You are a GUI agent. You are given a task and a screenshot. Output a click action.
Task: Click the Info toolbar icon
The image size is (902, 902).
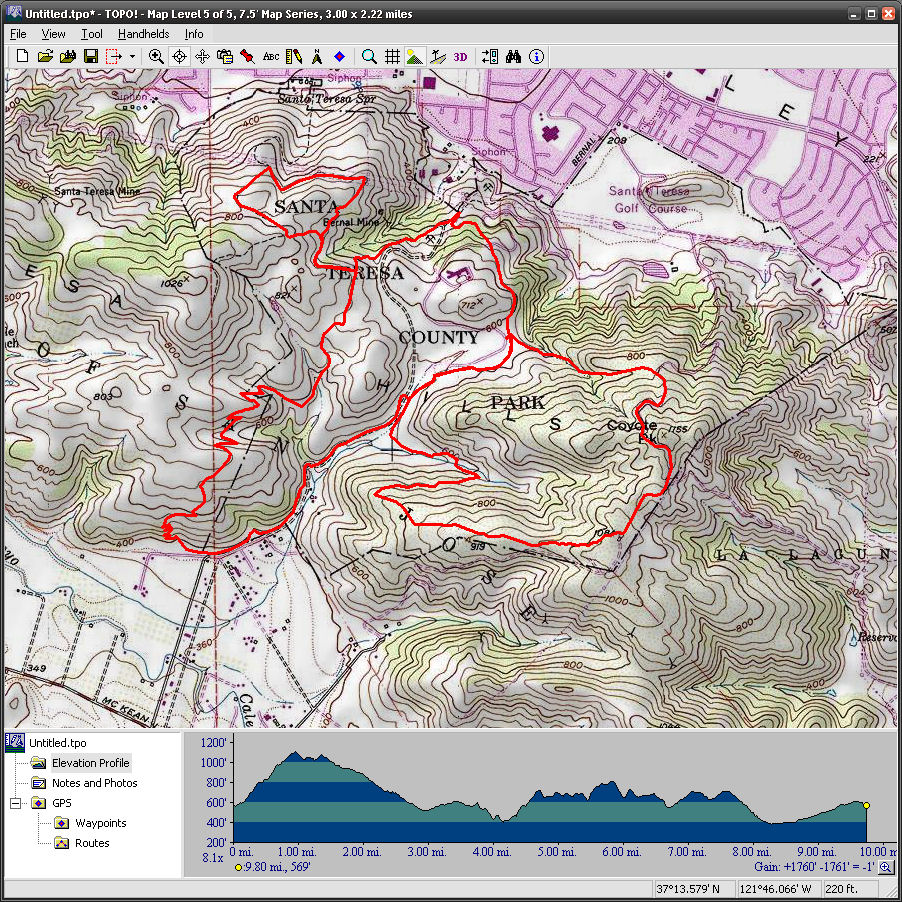click(x=537, y=56)
